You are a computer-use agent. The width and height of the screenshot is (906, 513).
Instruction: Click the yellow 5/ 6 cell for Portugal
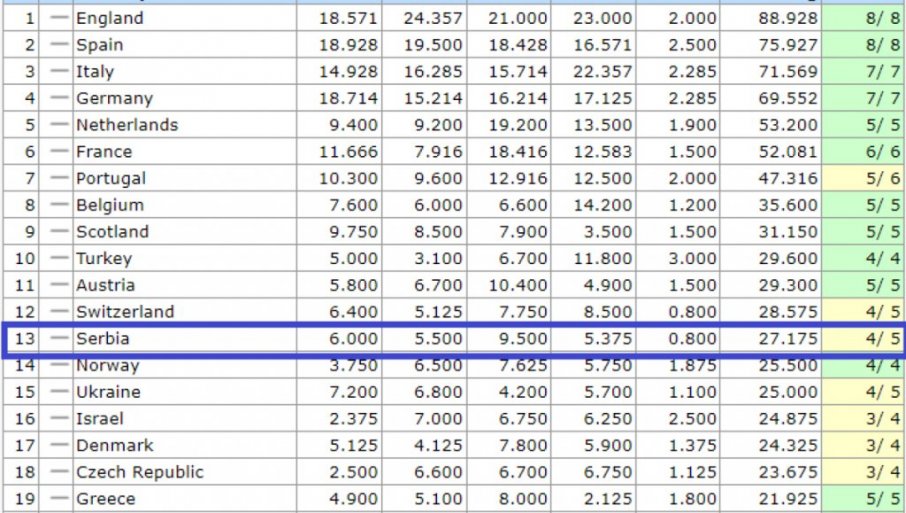tap(862, 179)
